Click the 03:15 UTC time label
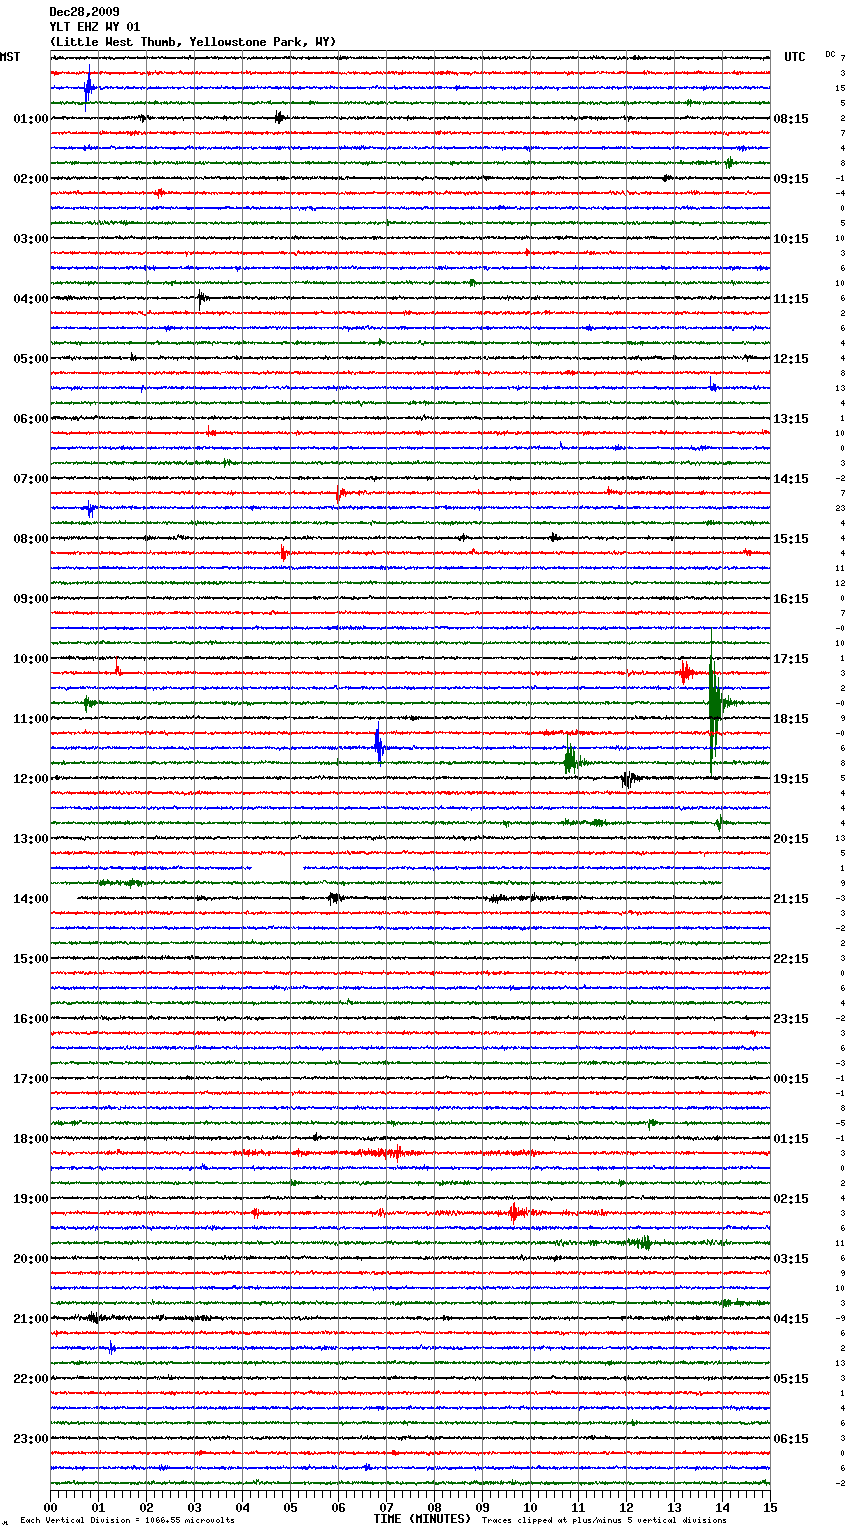This screenshot has width=850, height=1534. coord(791,1259)
